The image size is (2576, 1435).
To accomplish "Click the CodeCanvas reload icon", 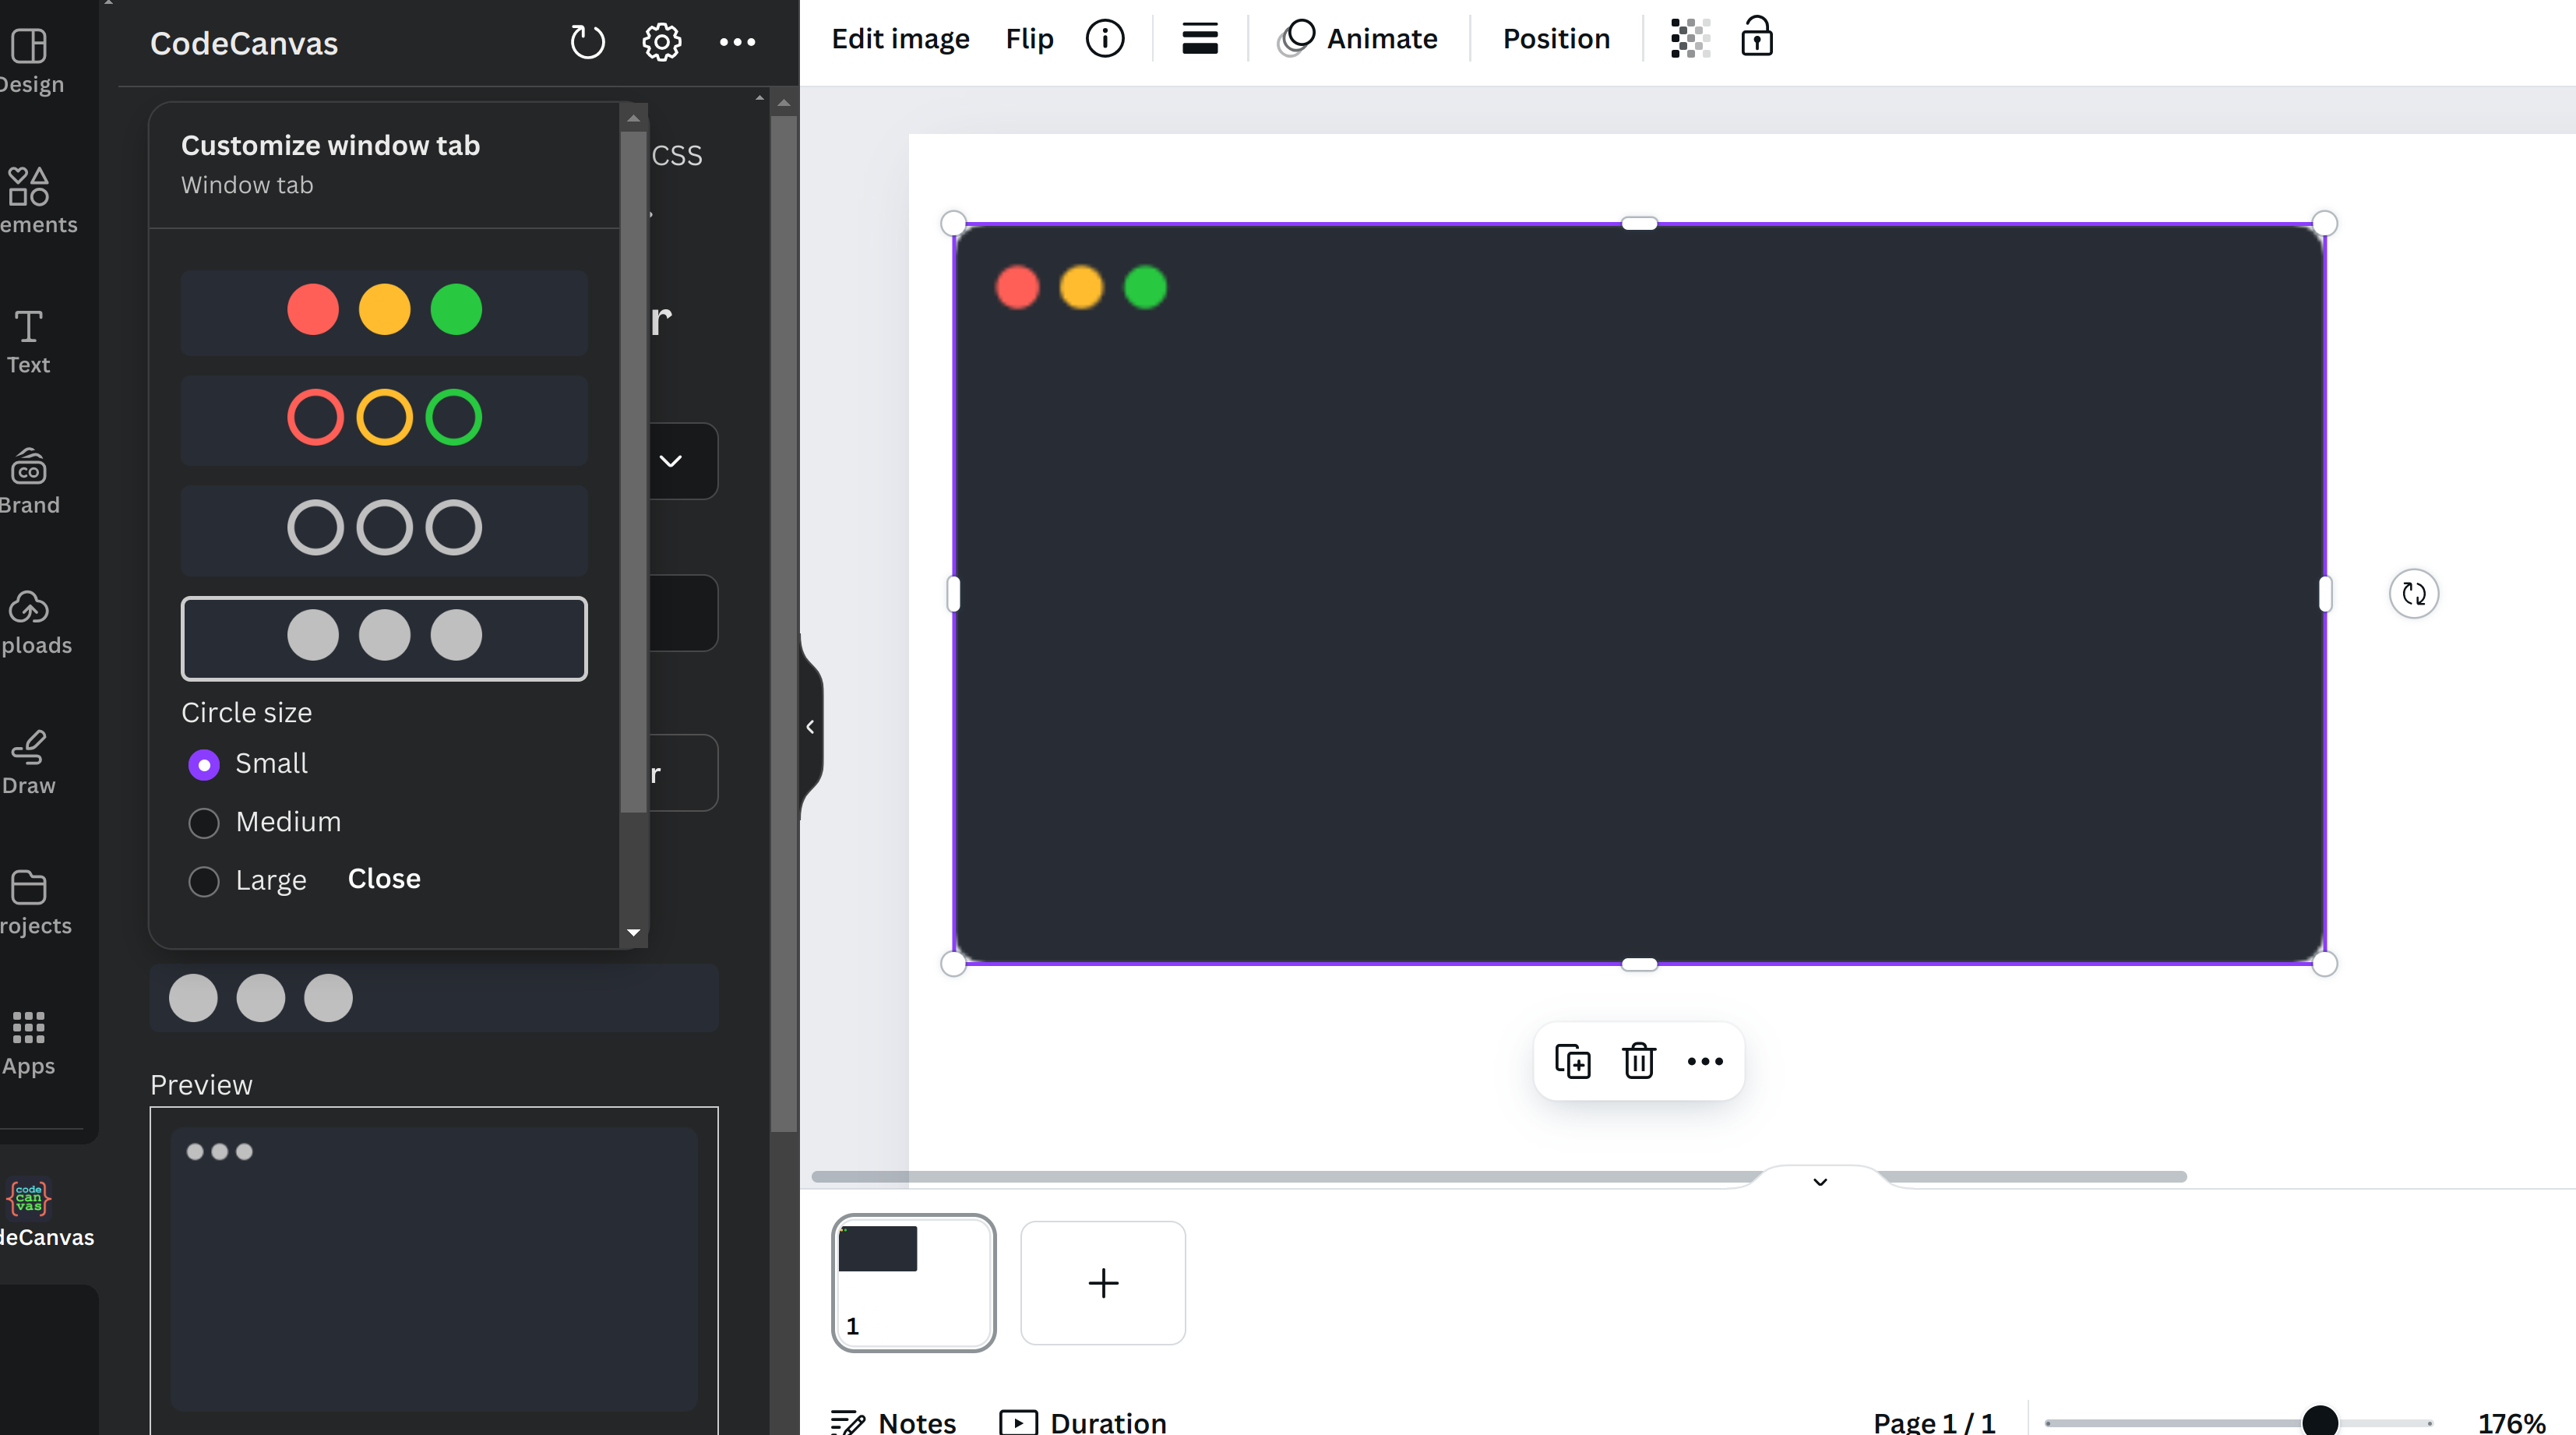I will [x=587, y=42].
